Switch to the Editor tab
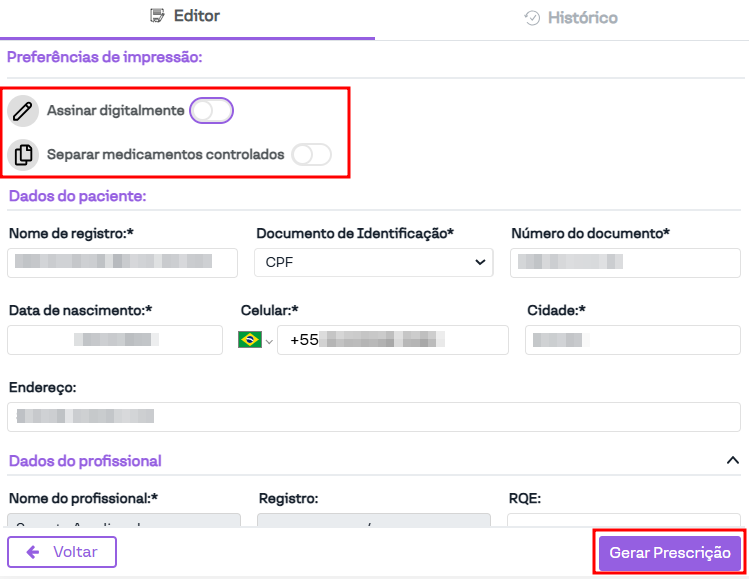 coord(185,17)
